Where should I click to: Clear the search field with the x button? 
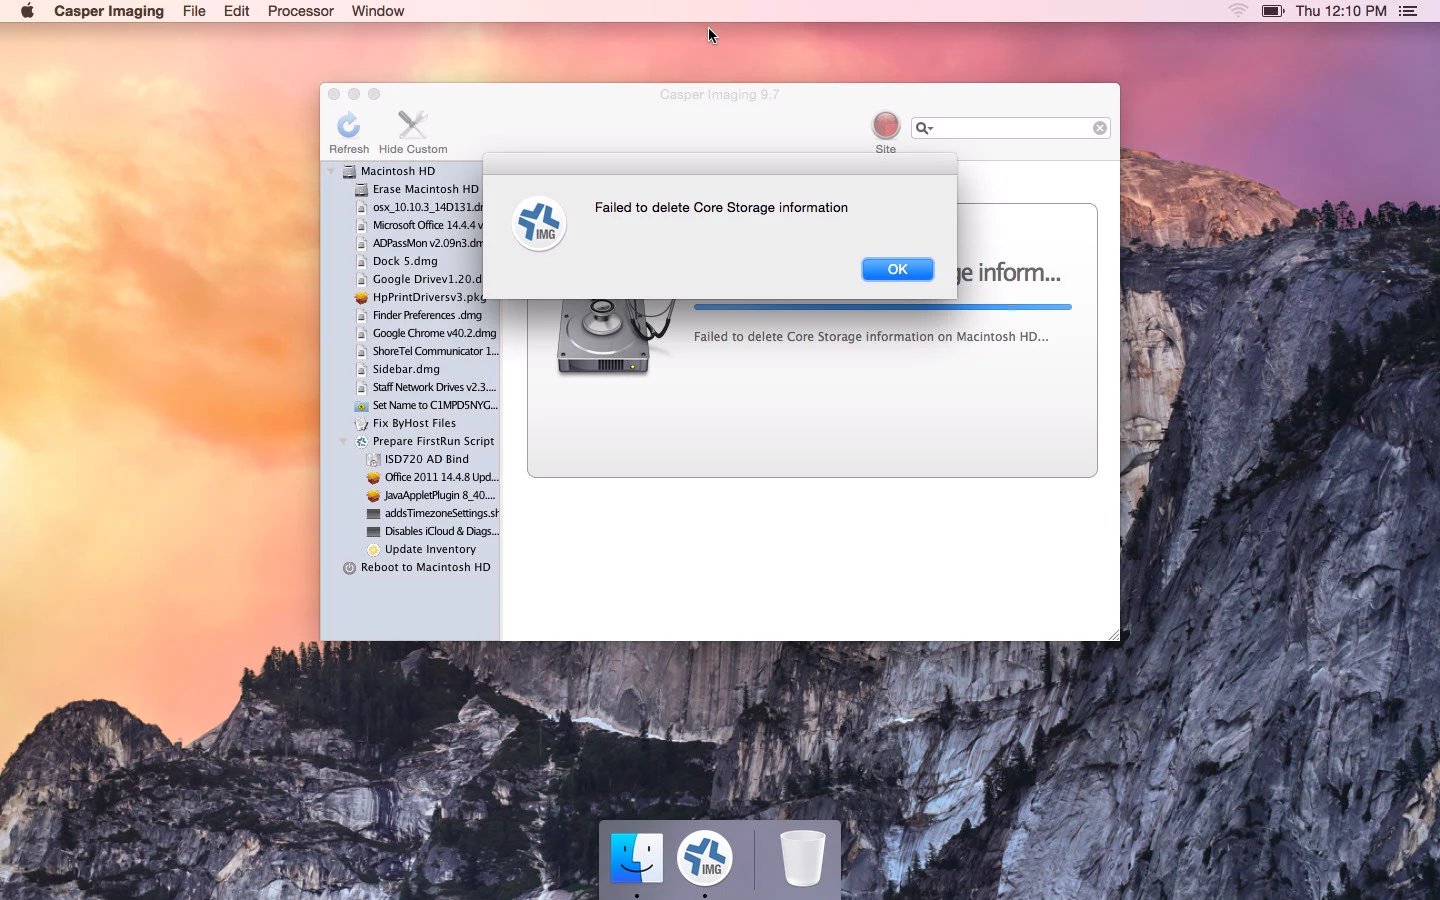click(1100, 128)
